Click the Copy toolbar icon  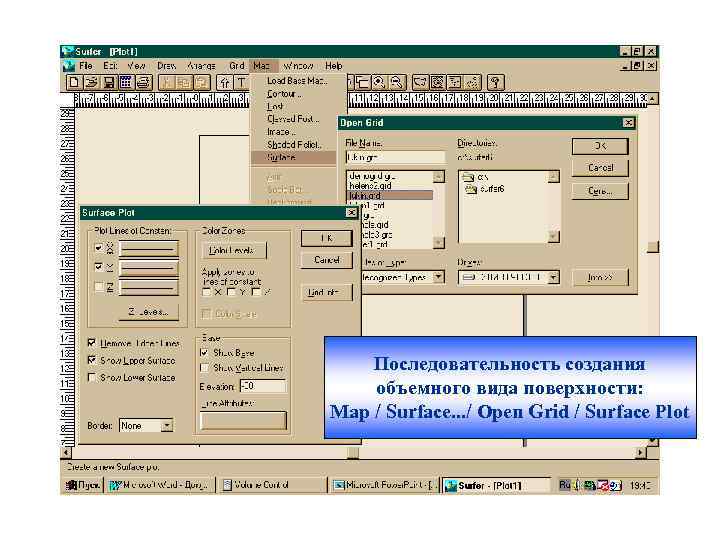click(184, 83)
